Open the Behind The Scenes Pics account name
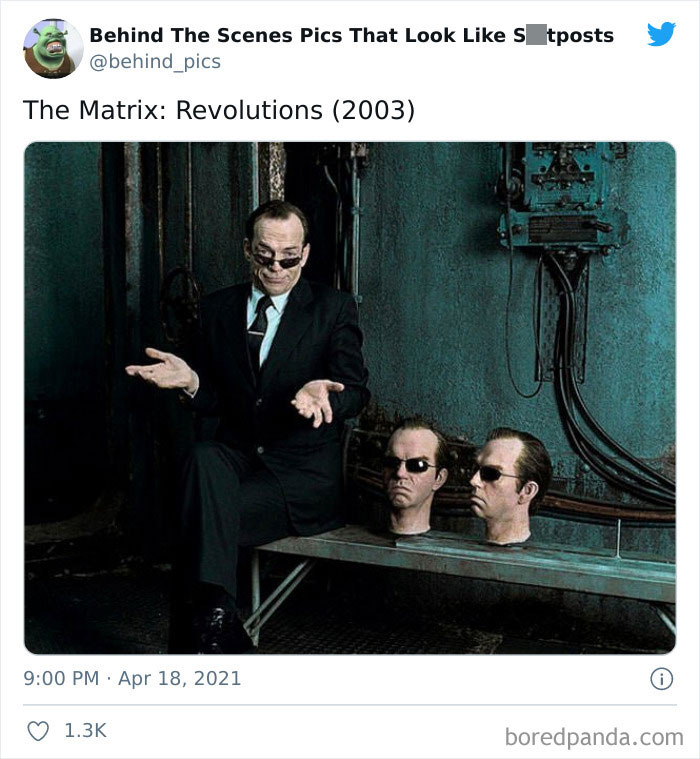 [x=351, y=35]
